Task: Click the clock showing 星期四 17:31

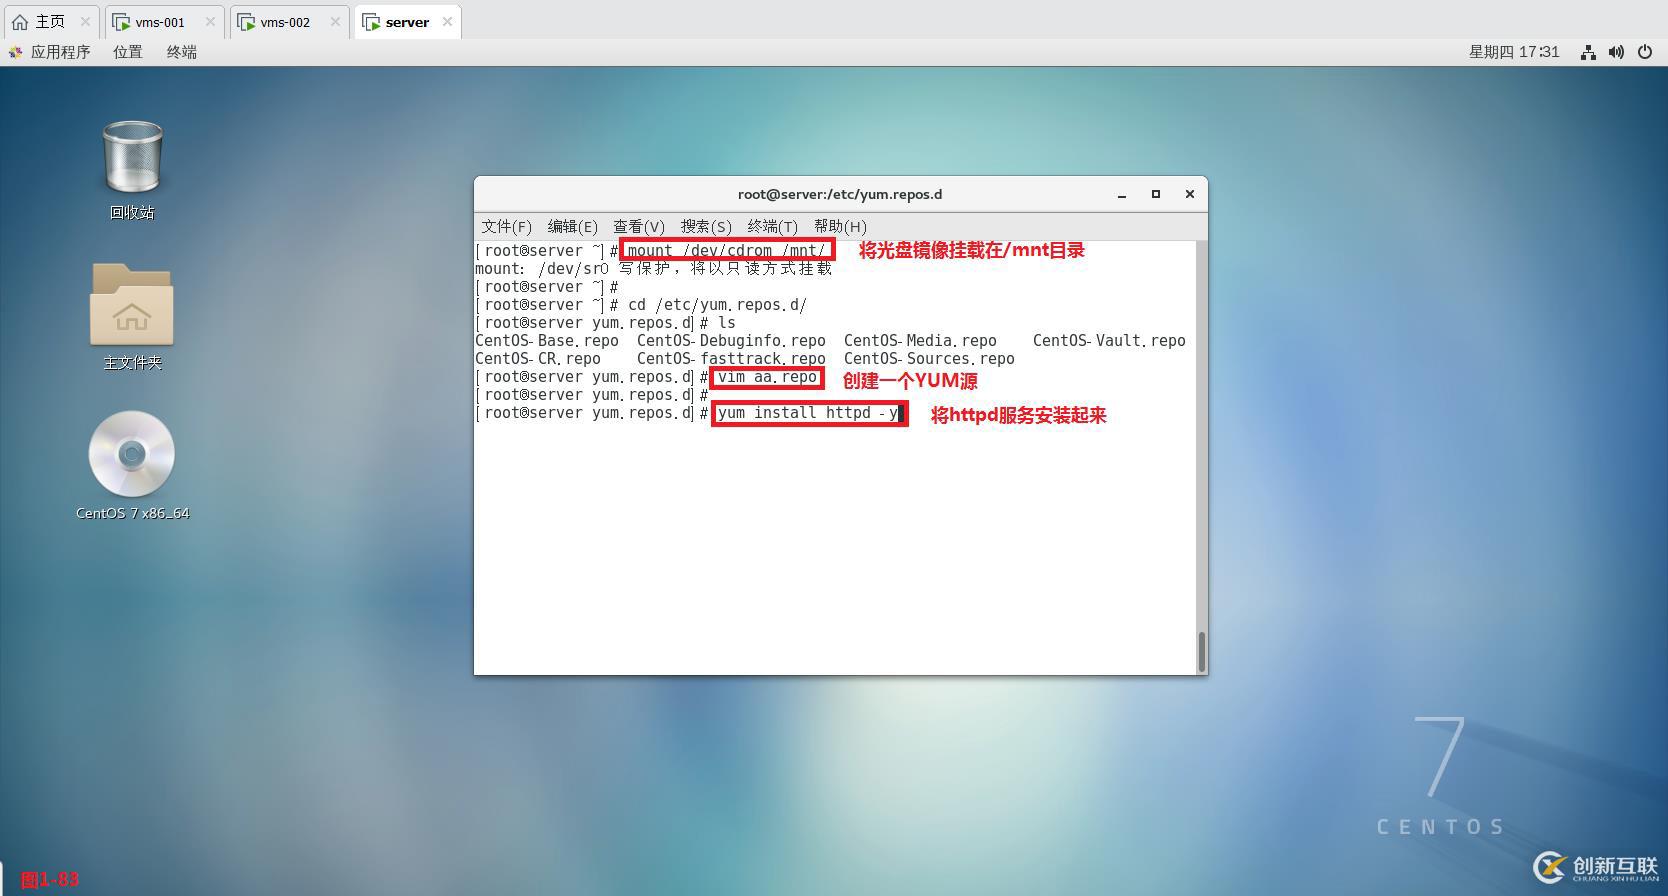Action: [x=1514, y=52]
